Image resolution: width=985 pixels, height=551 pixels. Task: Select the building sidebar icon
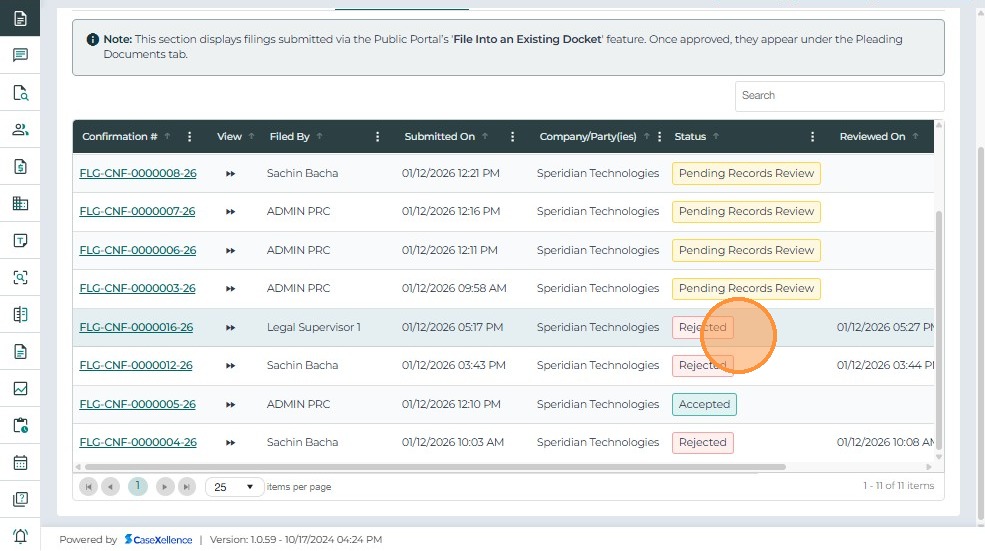pos(20,203)
